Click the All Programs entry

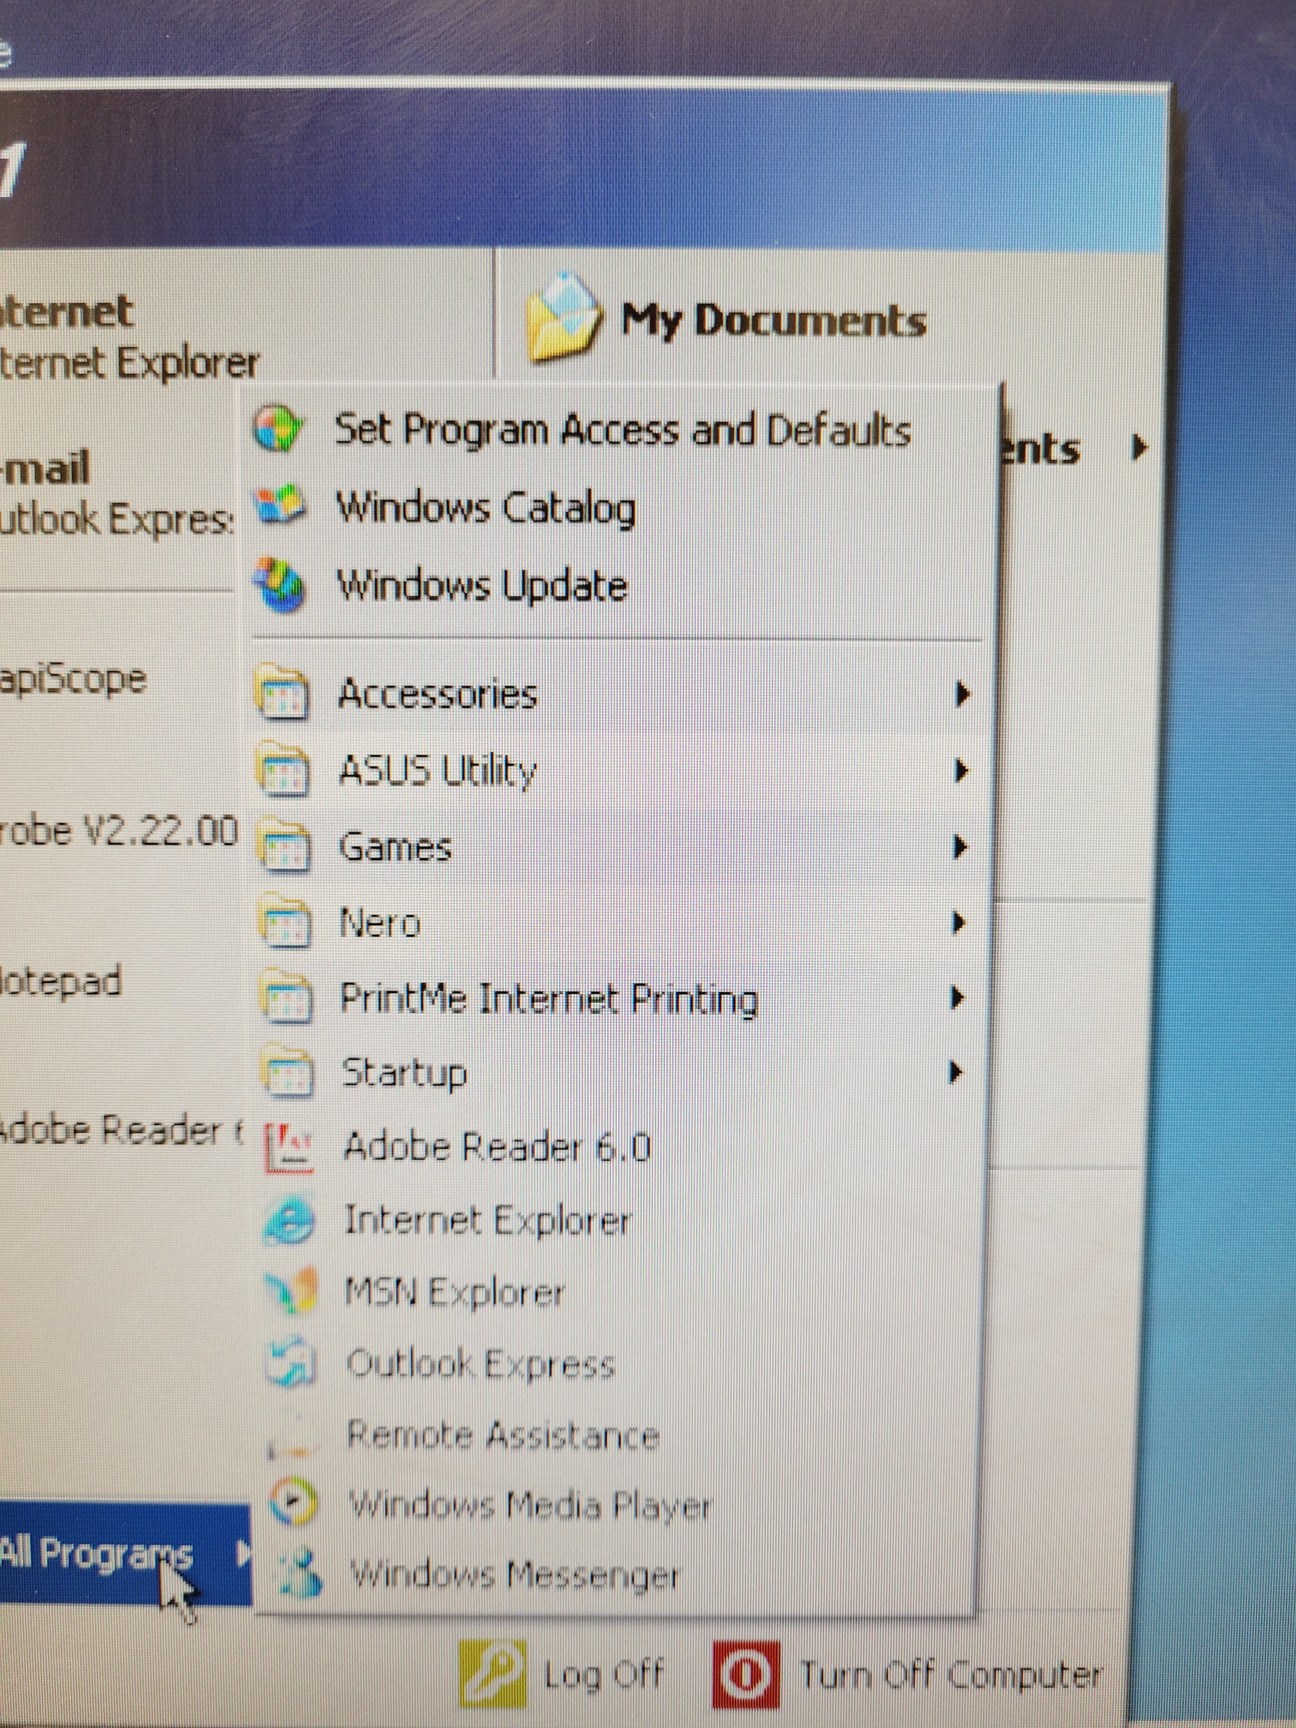(96, 1554)
